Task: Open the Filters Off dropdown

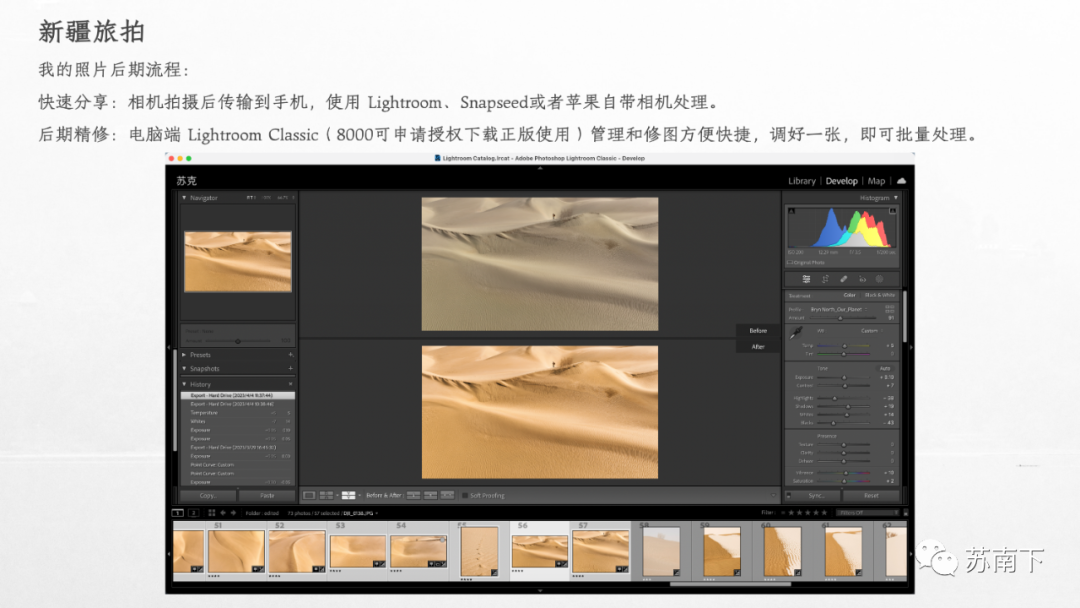Action: pyautogui.click(x=868, y=512)
